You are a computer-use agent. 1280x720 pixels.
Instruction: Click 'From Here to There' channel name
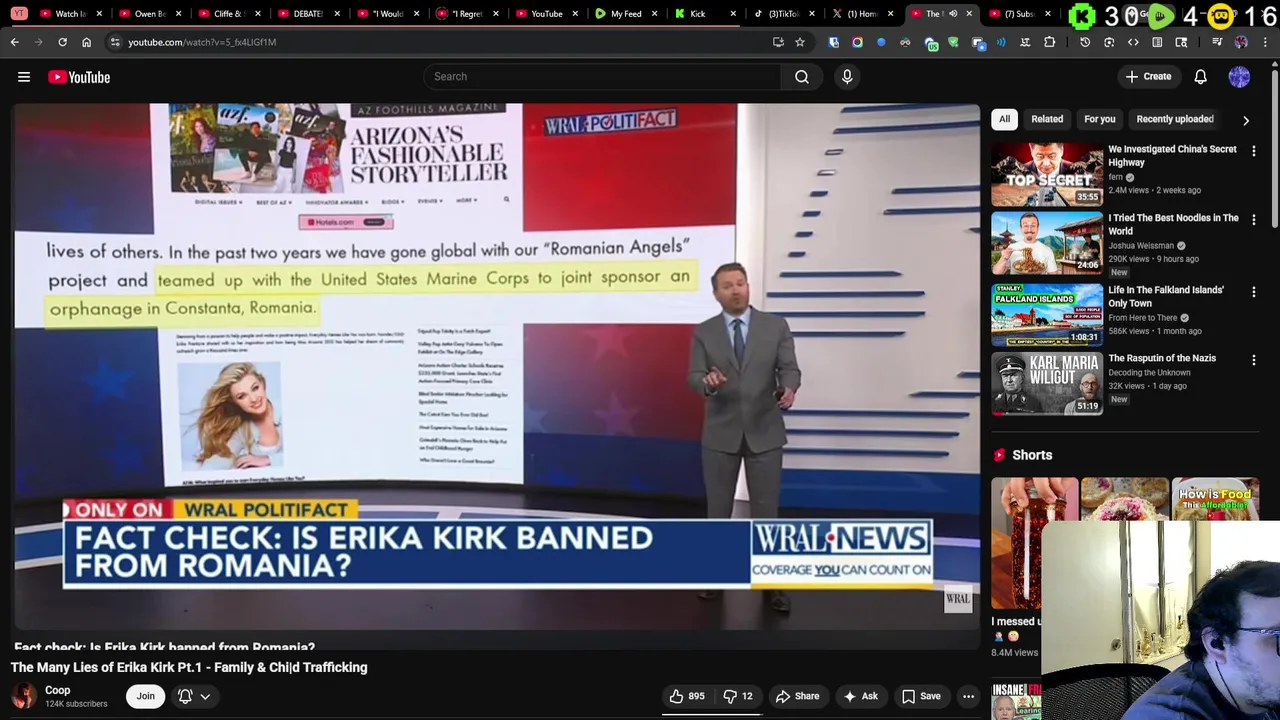(x=1142, y=318)
